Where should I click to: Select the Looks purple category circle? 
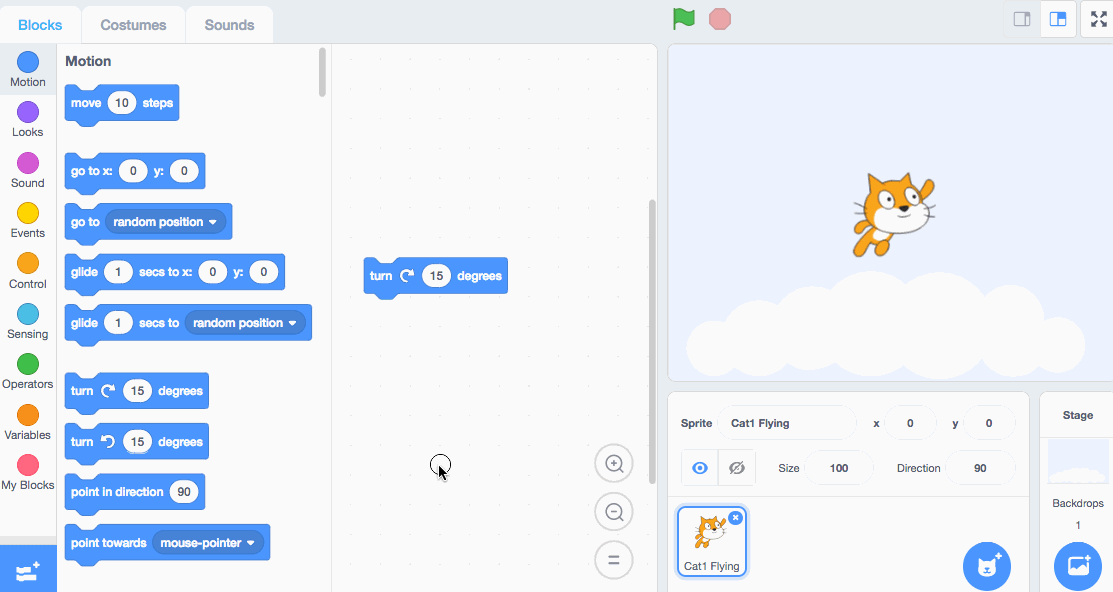click(28, 112)
